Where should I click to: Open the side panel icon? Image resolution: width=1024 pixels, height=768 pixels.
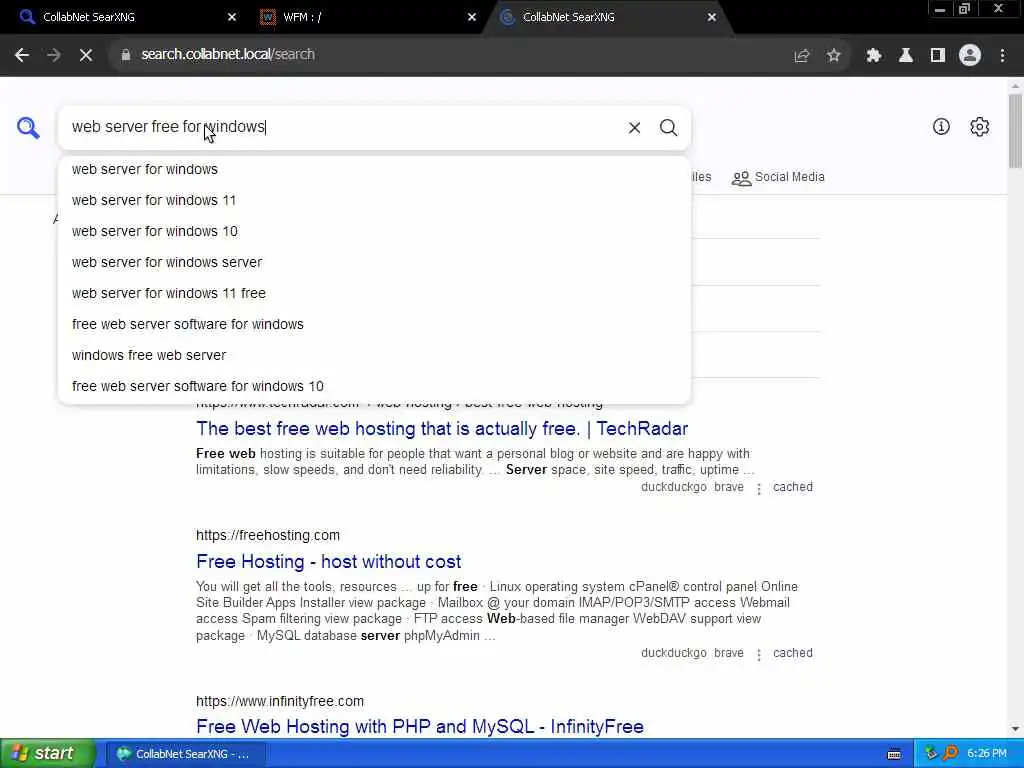tap(938, 56)
